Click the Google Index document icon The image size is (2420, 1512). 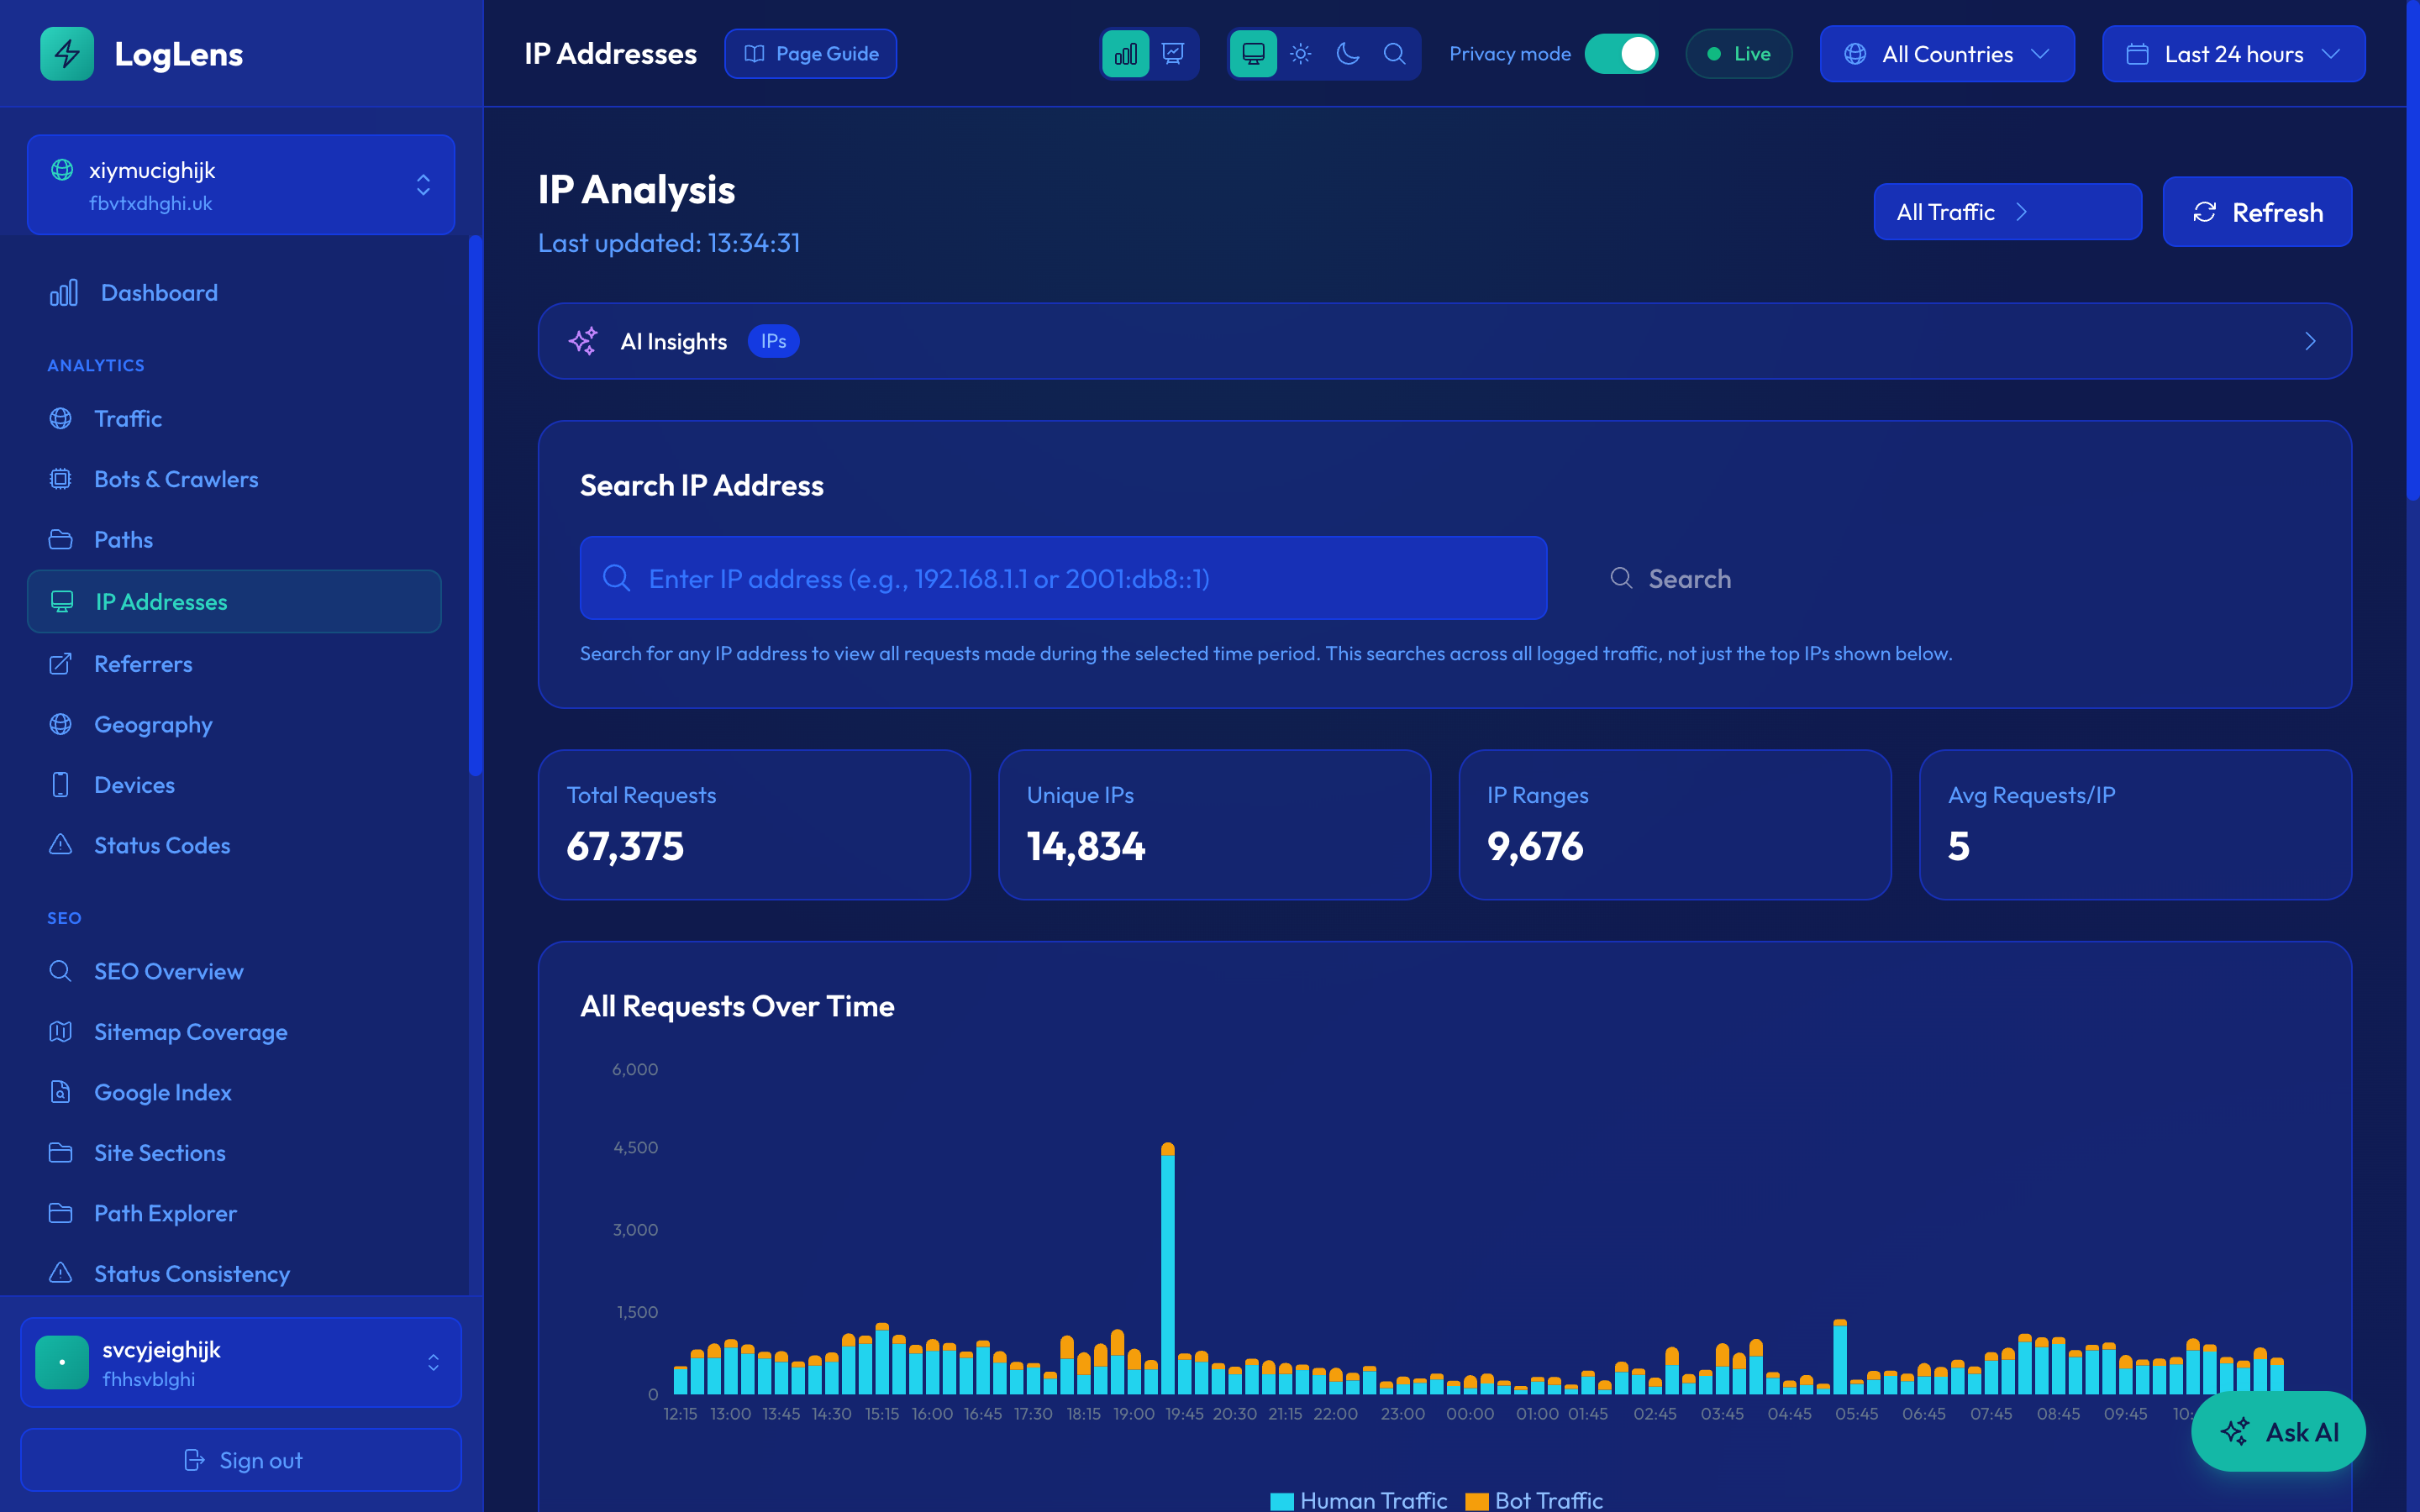[61, 1092]
